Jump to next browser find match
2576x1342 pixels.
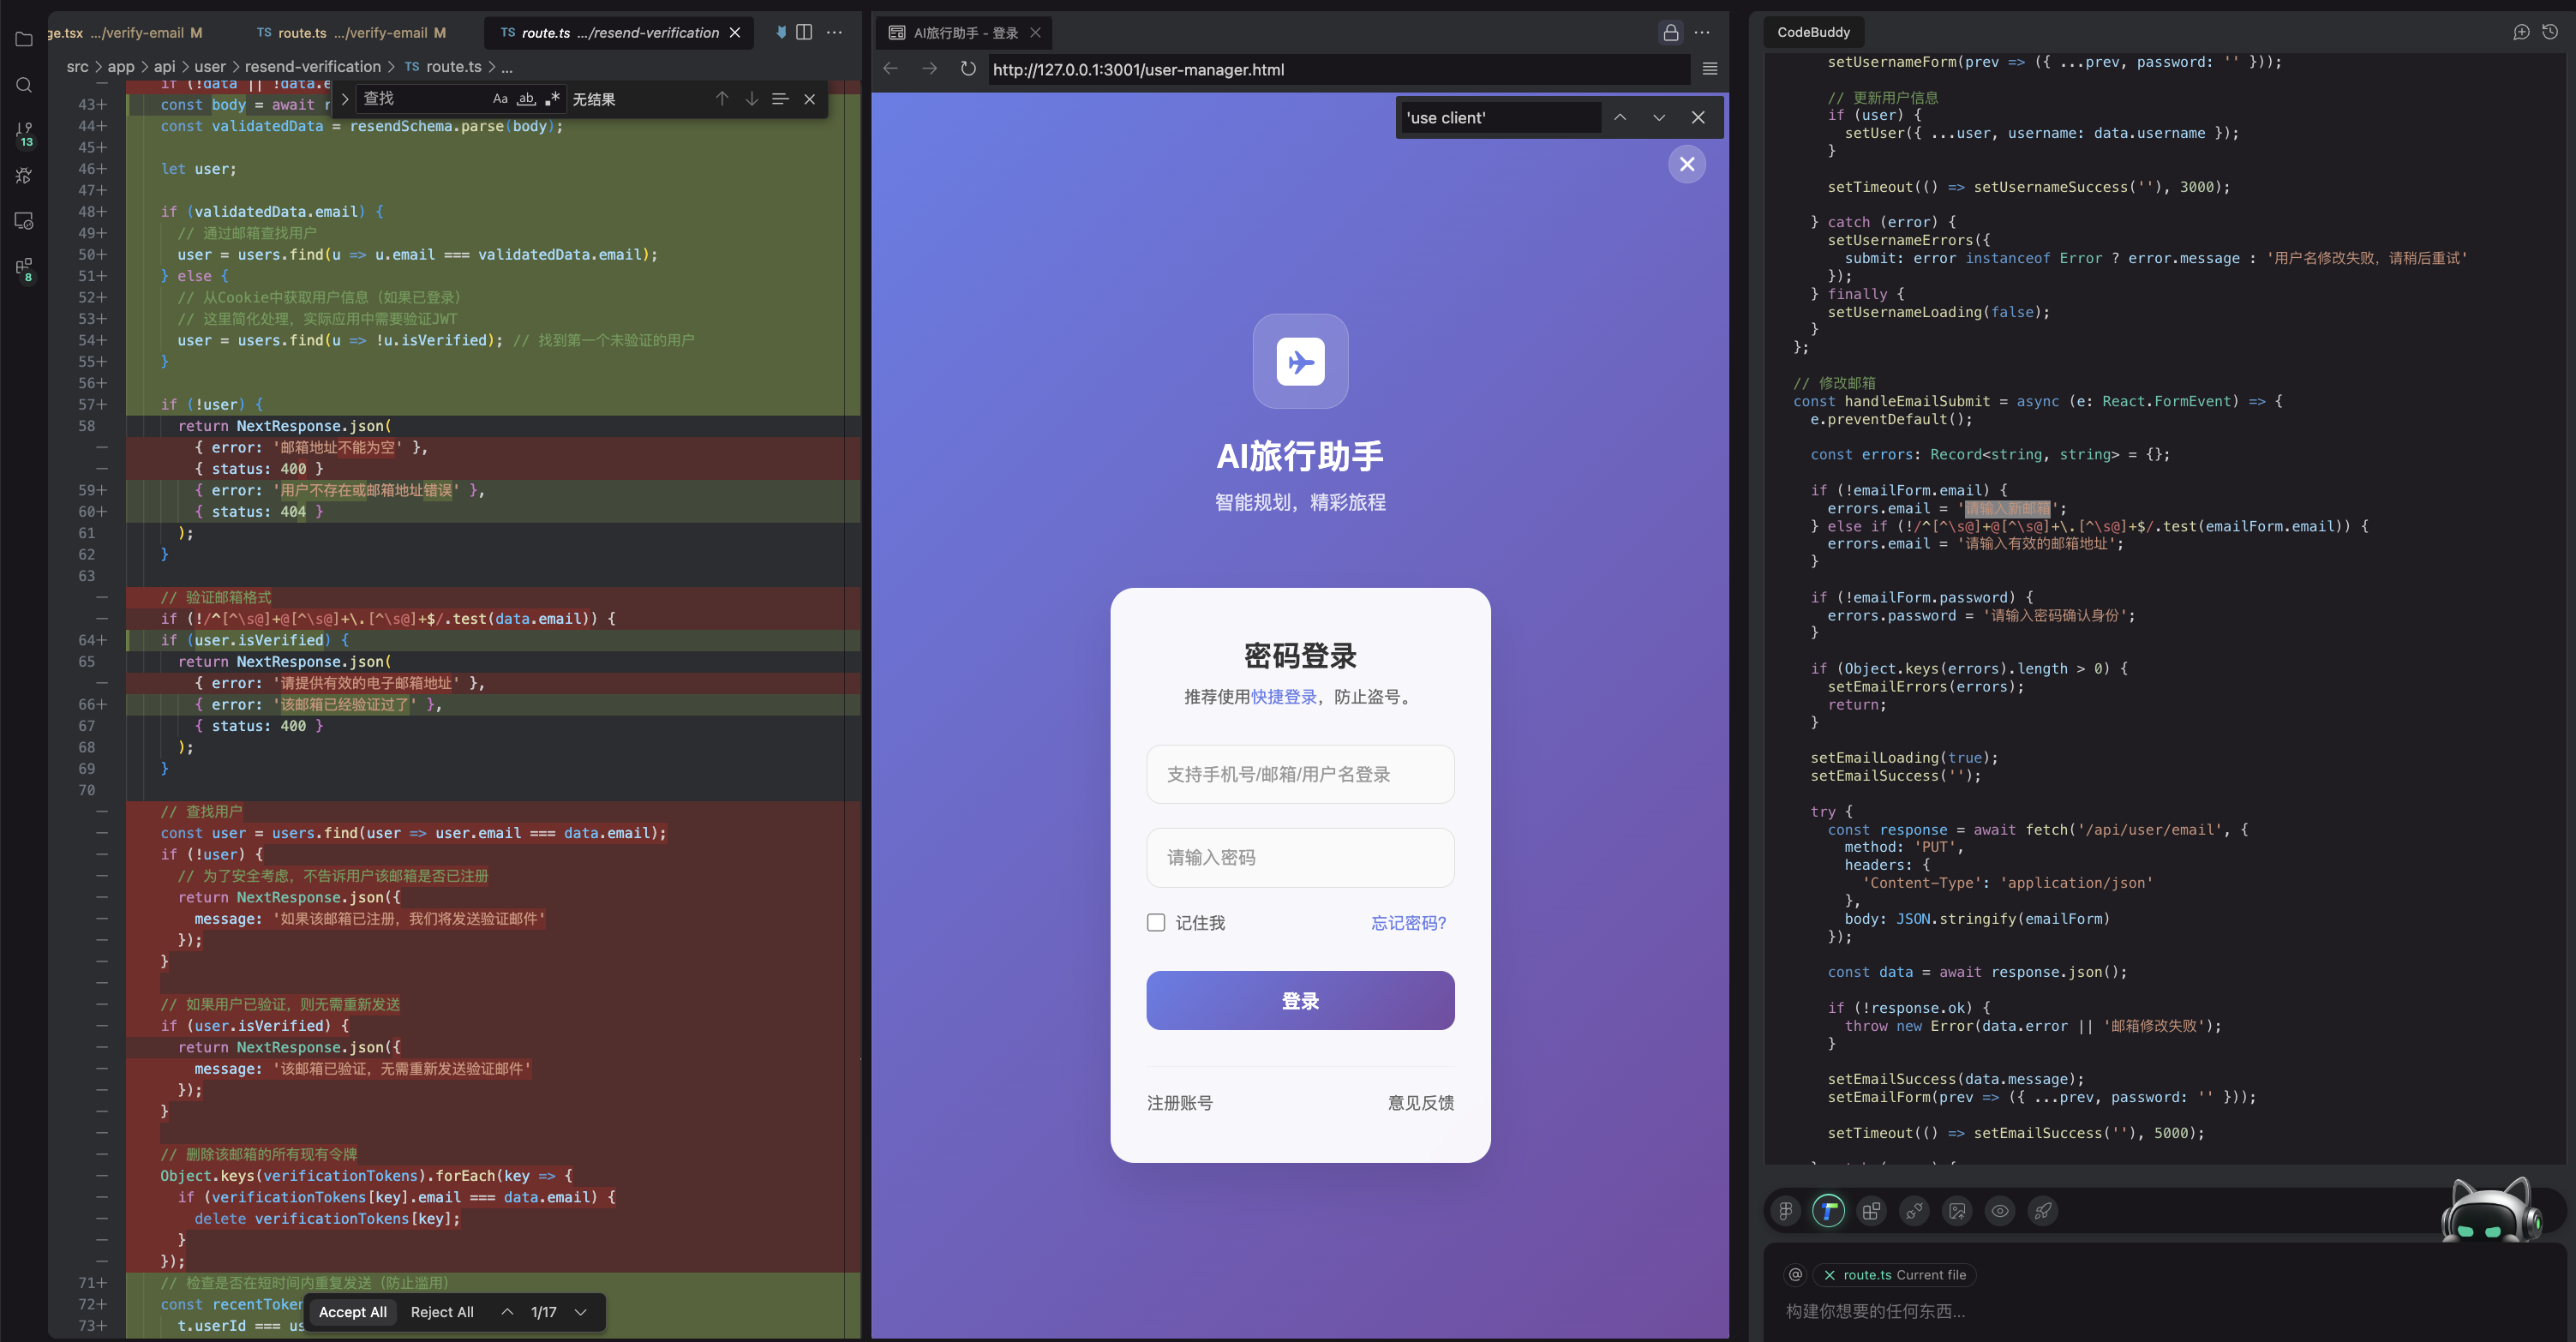1659,118
